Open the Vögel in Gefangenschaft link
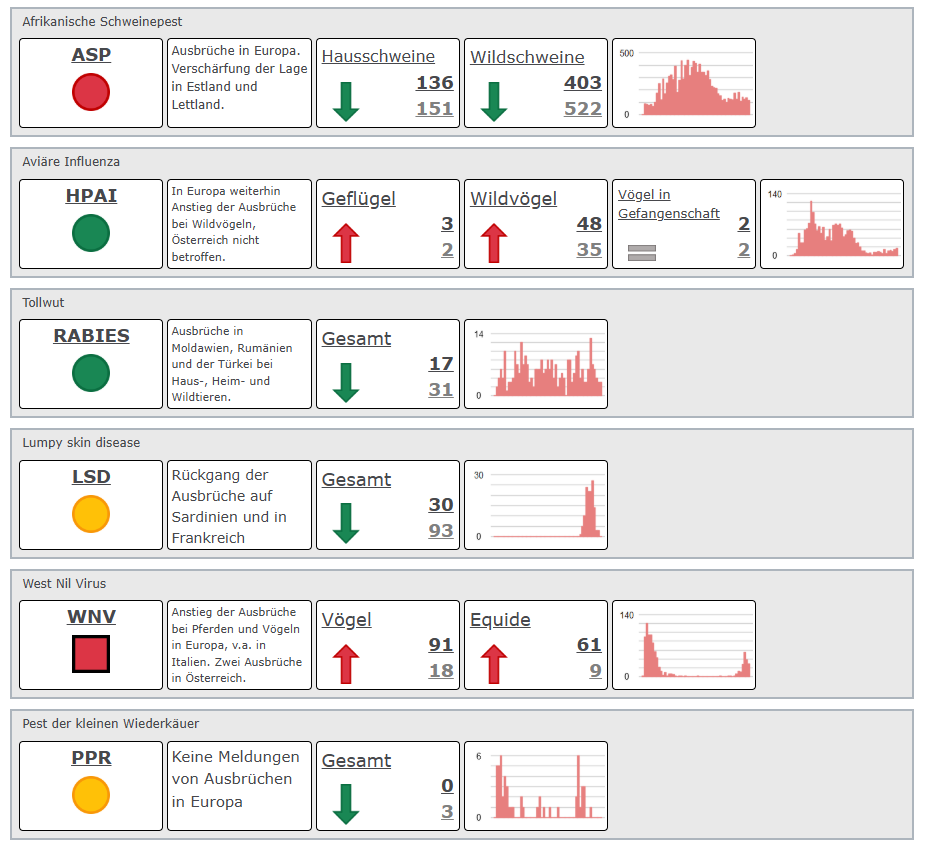The height and width of the screenshot is (847, 927). 669,204
